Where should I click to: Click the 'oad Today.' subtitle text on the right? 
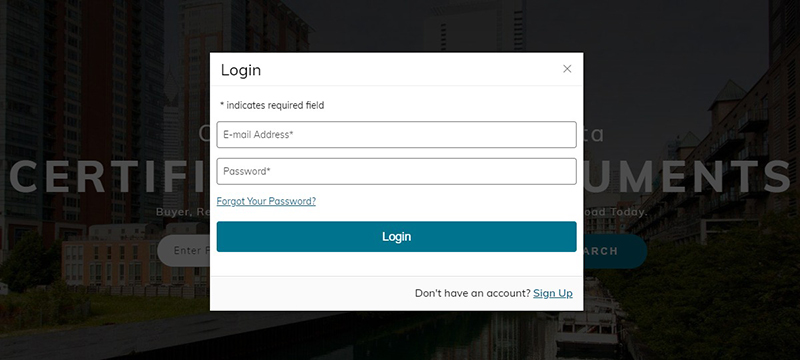[616, 212]
